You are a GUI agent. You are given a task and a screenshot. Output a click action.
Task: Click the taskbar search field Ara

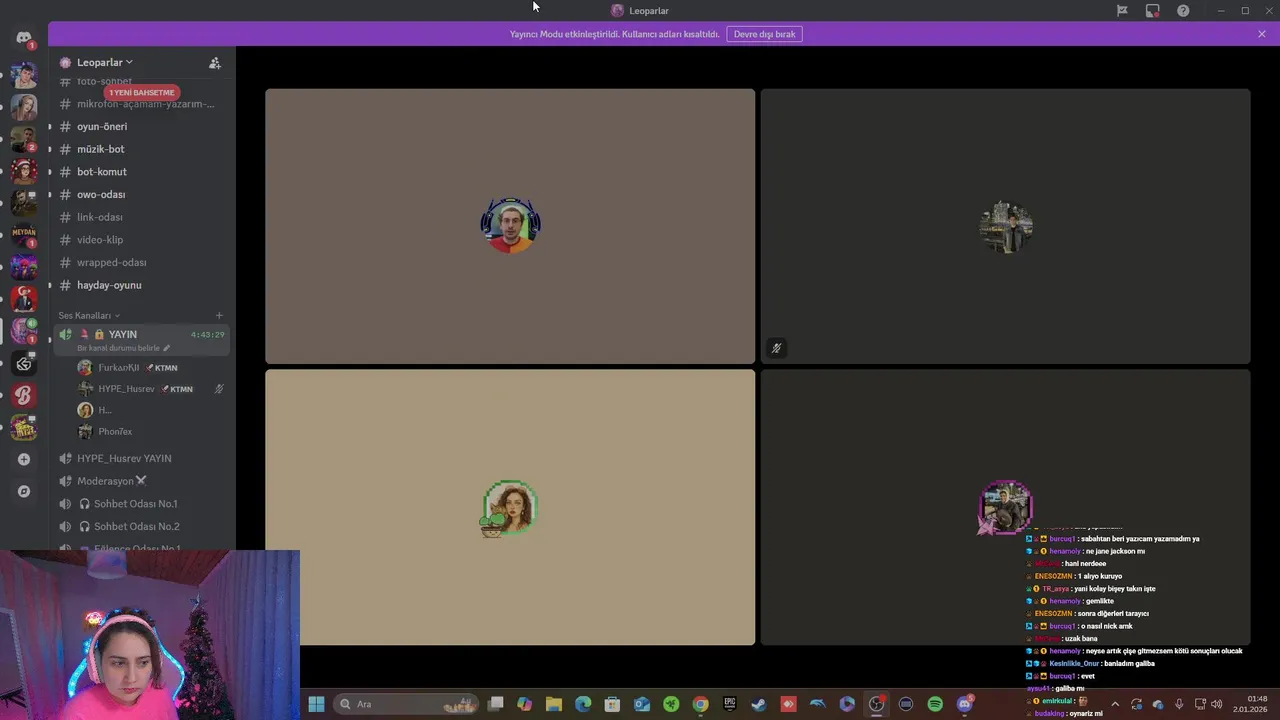[405, 704]
